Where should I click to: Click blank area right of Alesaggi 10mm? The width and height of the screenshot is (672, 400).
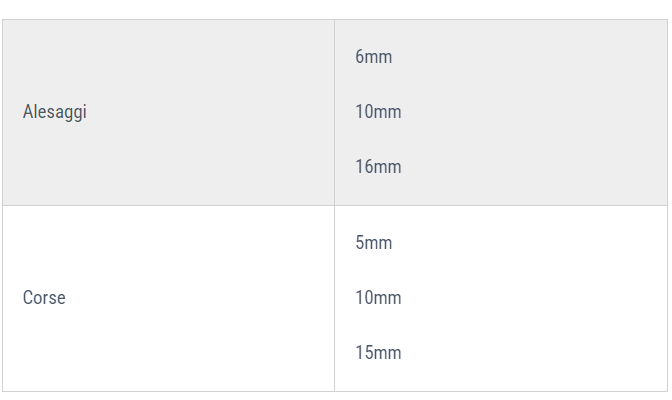(x=531, y=112)
